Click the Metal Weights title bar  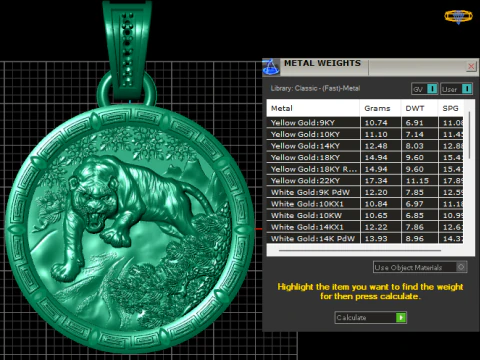(370, 67)
